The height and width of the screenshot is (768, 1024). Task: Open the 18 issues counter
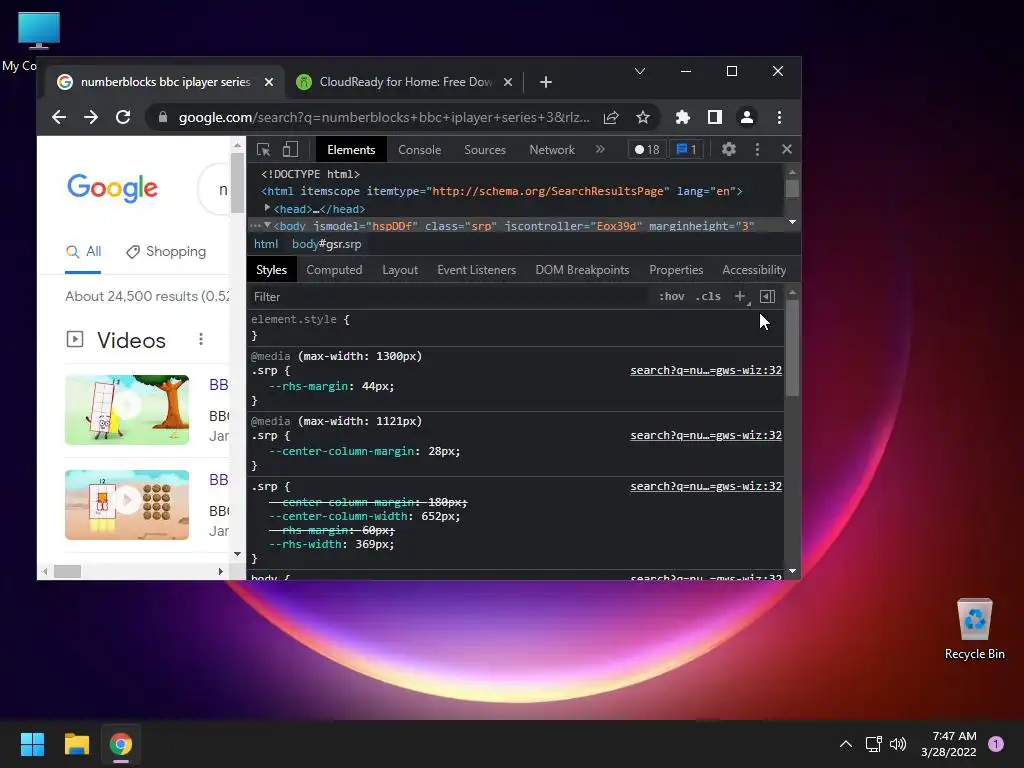click(x=647, y=150)
